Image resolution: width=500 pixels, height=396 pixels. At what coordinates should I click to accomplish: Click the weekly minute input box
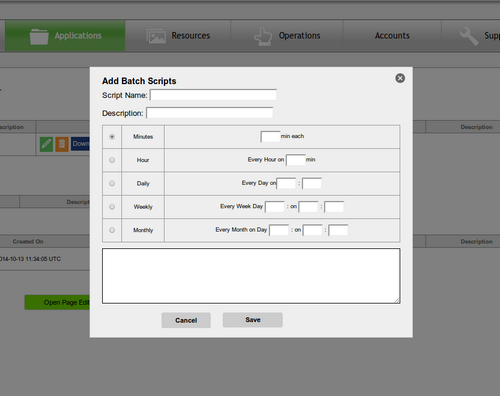pos(334,207)
